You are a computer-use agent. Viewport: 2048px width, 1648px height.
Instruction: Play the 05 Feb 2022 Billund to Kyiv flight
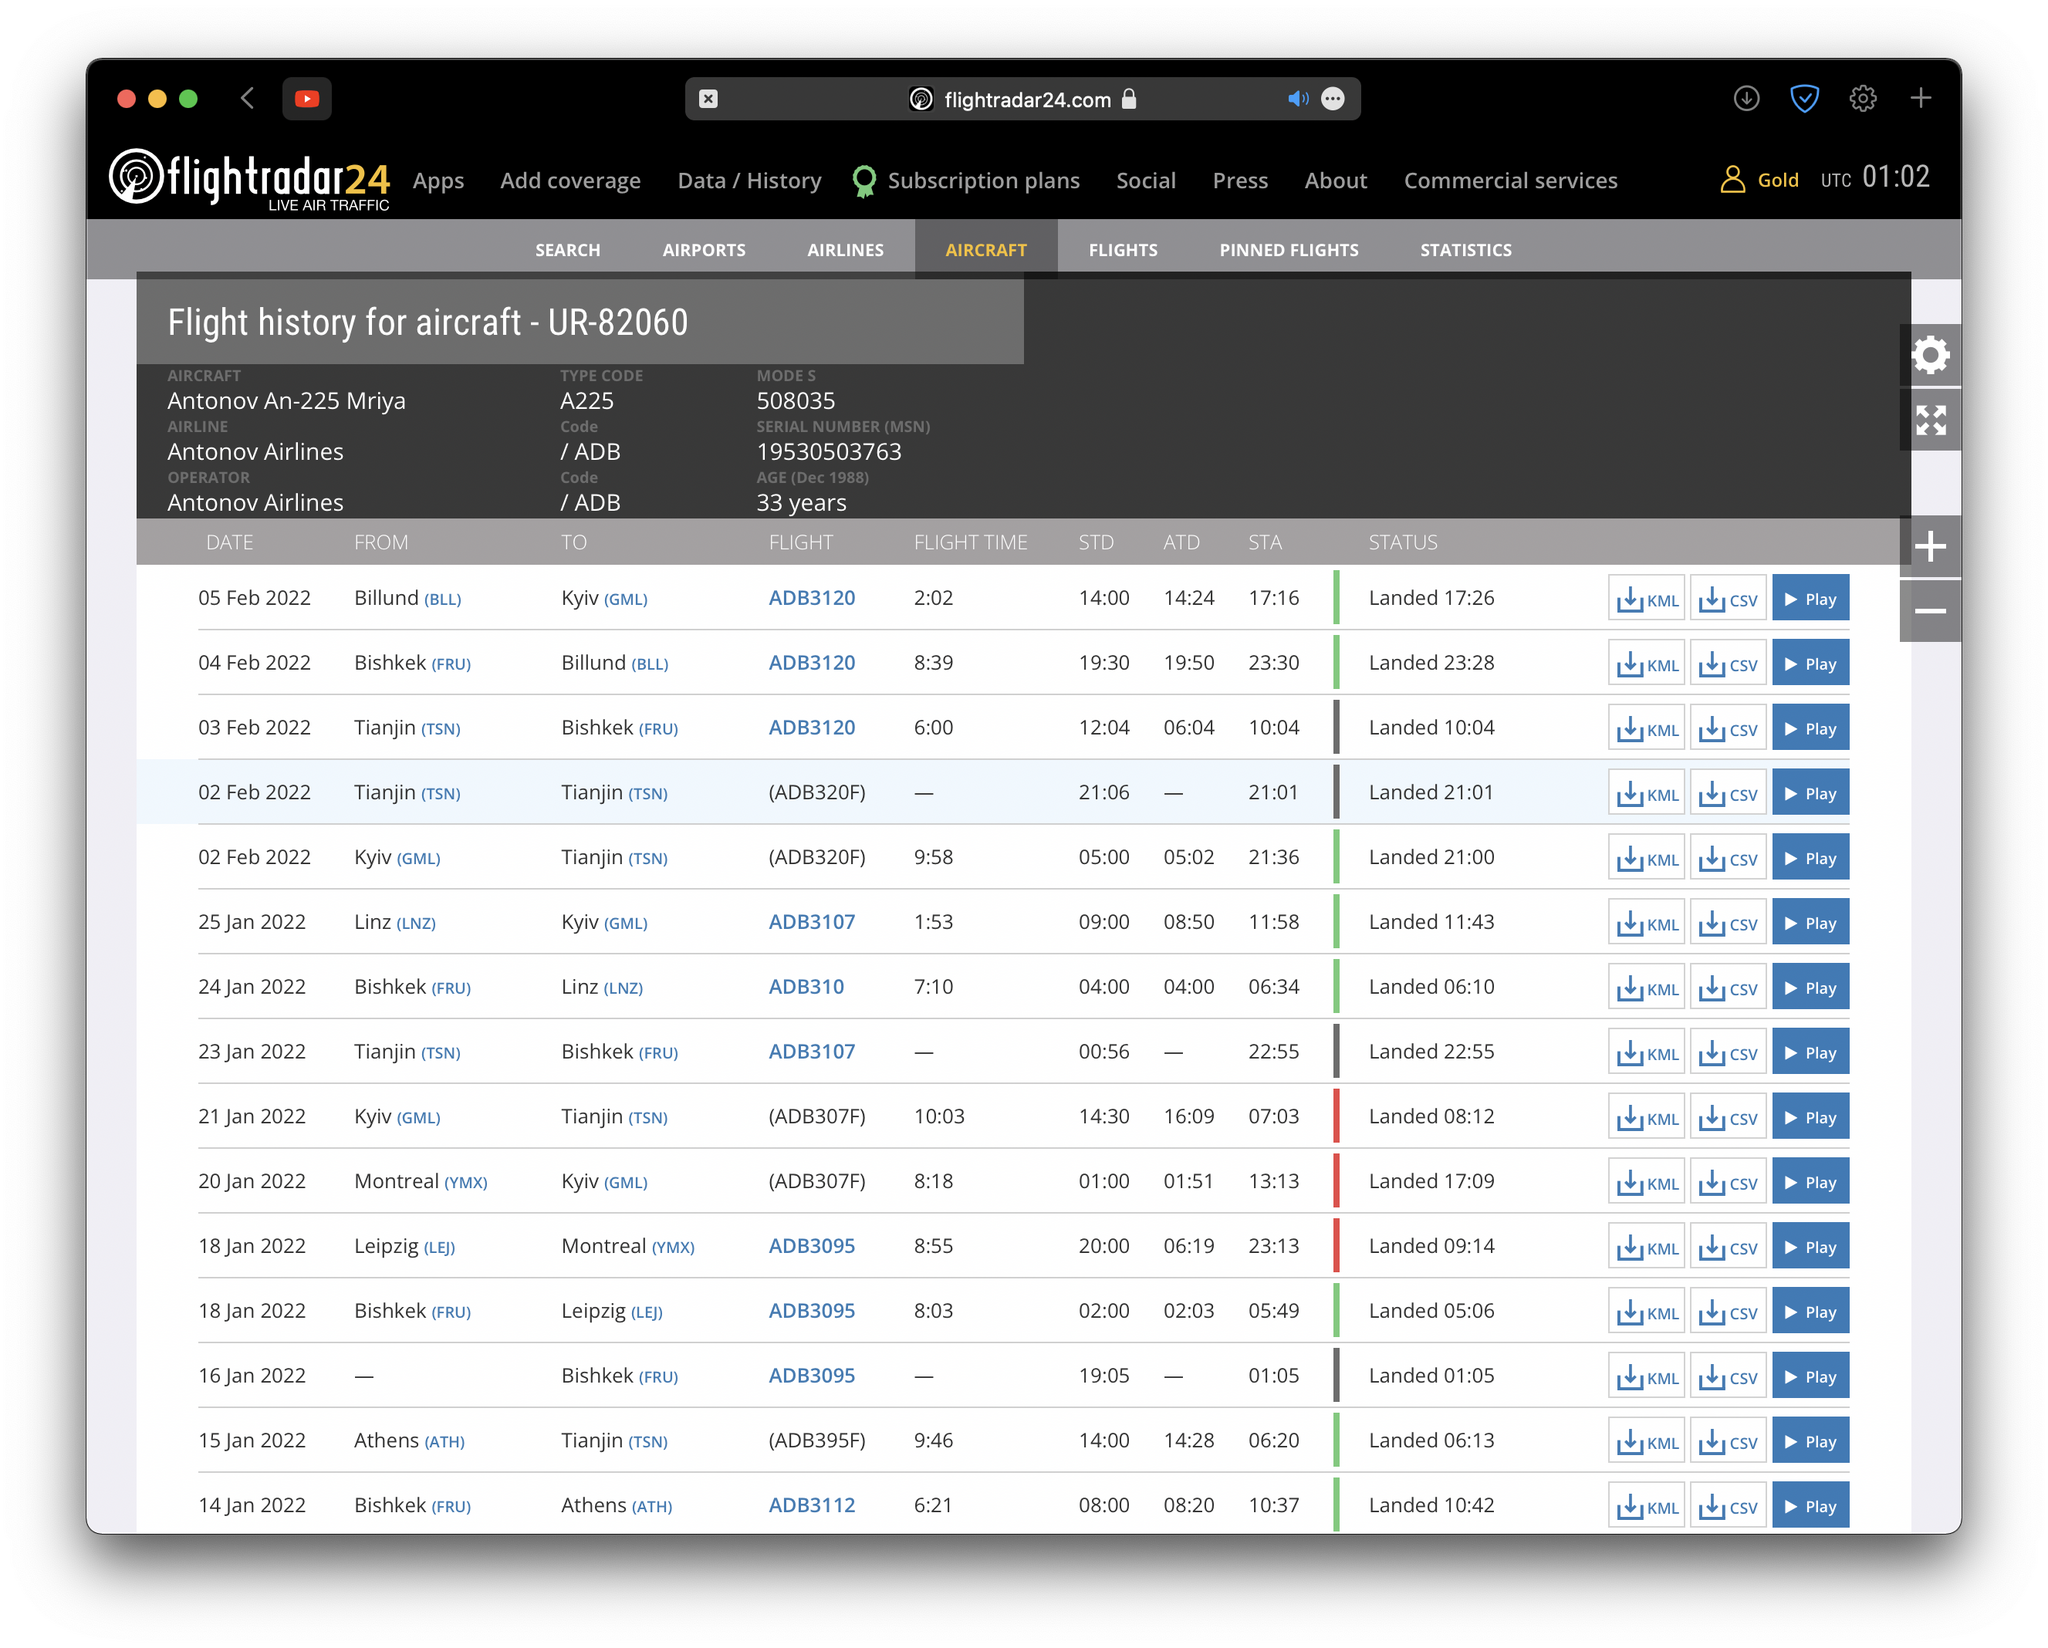(x=1810, y=599)
